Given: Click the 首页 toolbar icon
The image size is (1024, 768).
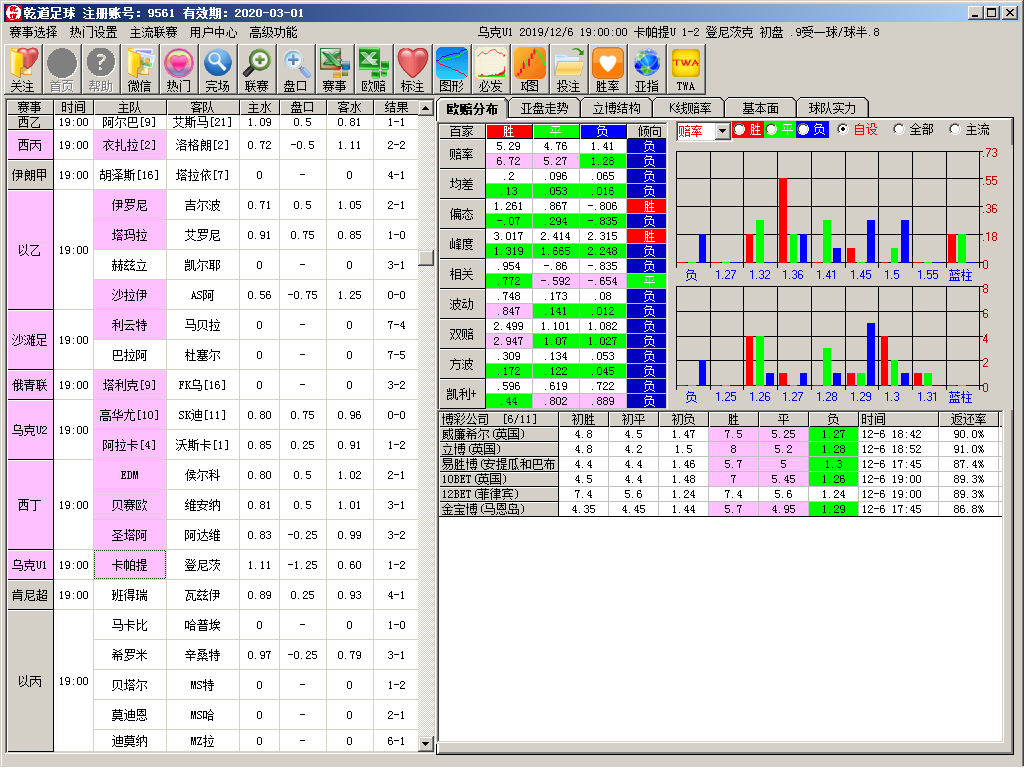Looking at the screenshot, I should [x=61, y=69].
